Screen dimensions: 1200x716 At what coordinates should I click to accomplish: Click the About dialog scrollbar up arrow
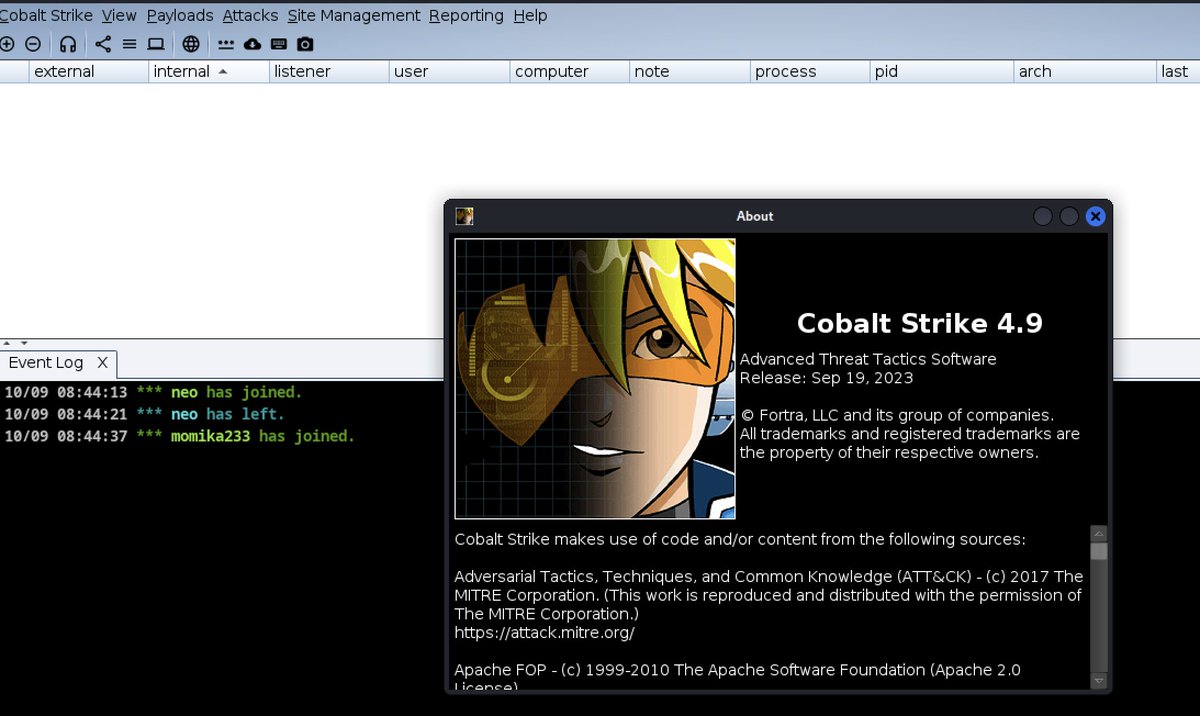[1099, 534]
